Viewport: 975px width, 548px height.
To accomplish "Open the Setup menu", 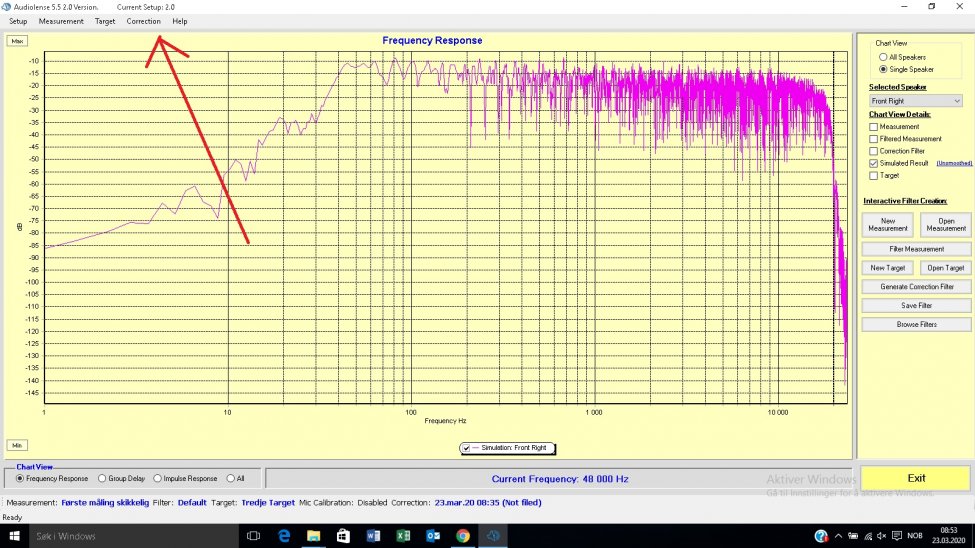I will pyautogui.click(x=18, y=21).
